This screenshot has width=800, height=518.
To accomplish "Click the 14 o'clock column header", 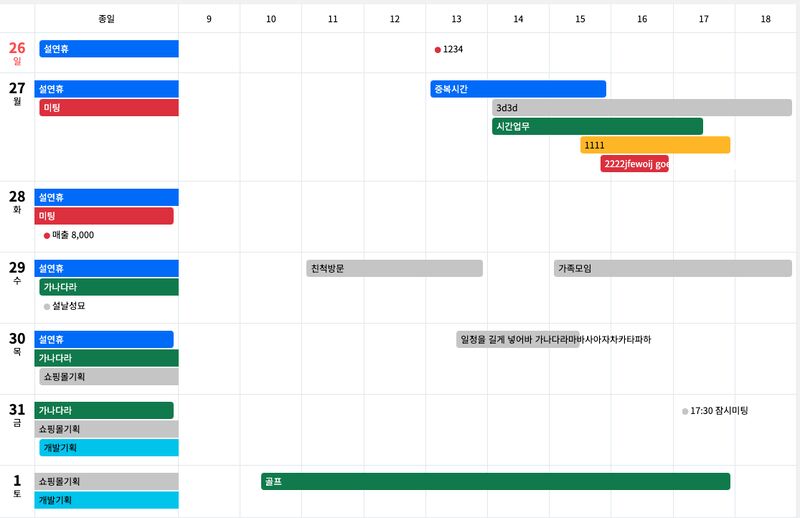I will click(x=518, y=19).
